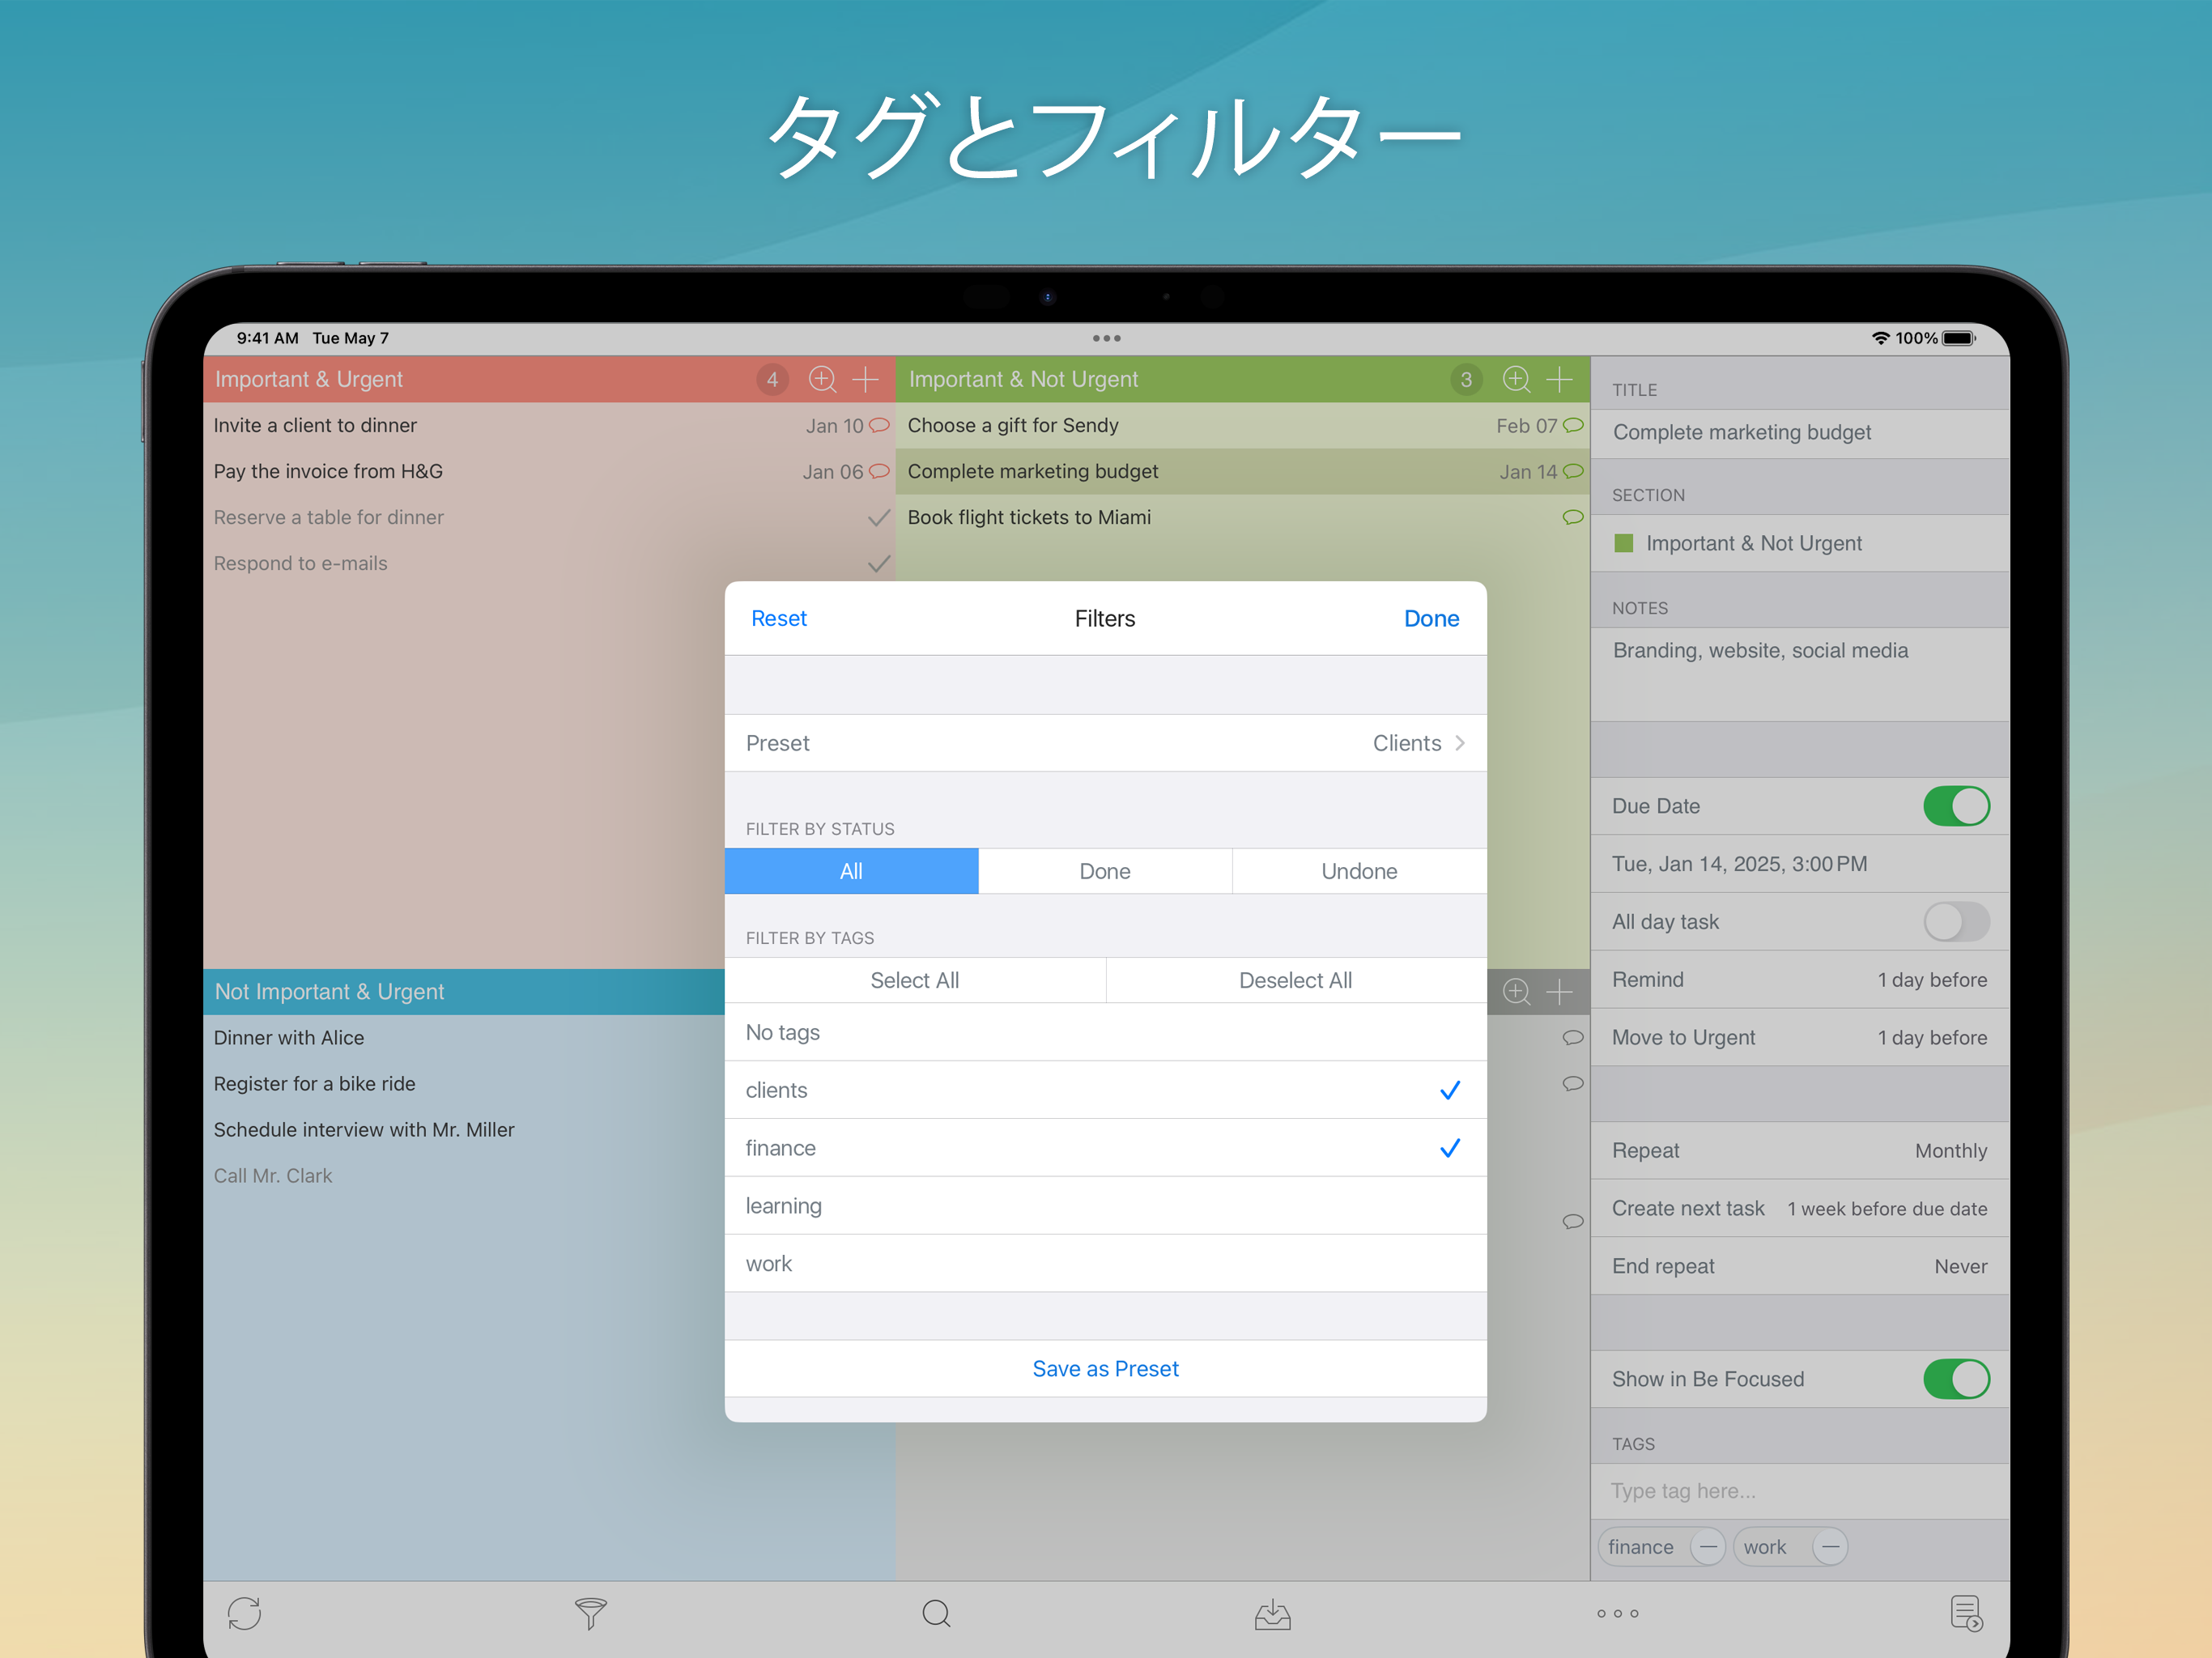The image size is (2212, 1658).
Task: Tap the sync icon in bottom toolbar
Action: point(244,1613)
